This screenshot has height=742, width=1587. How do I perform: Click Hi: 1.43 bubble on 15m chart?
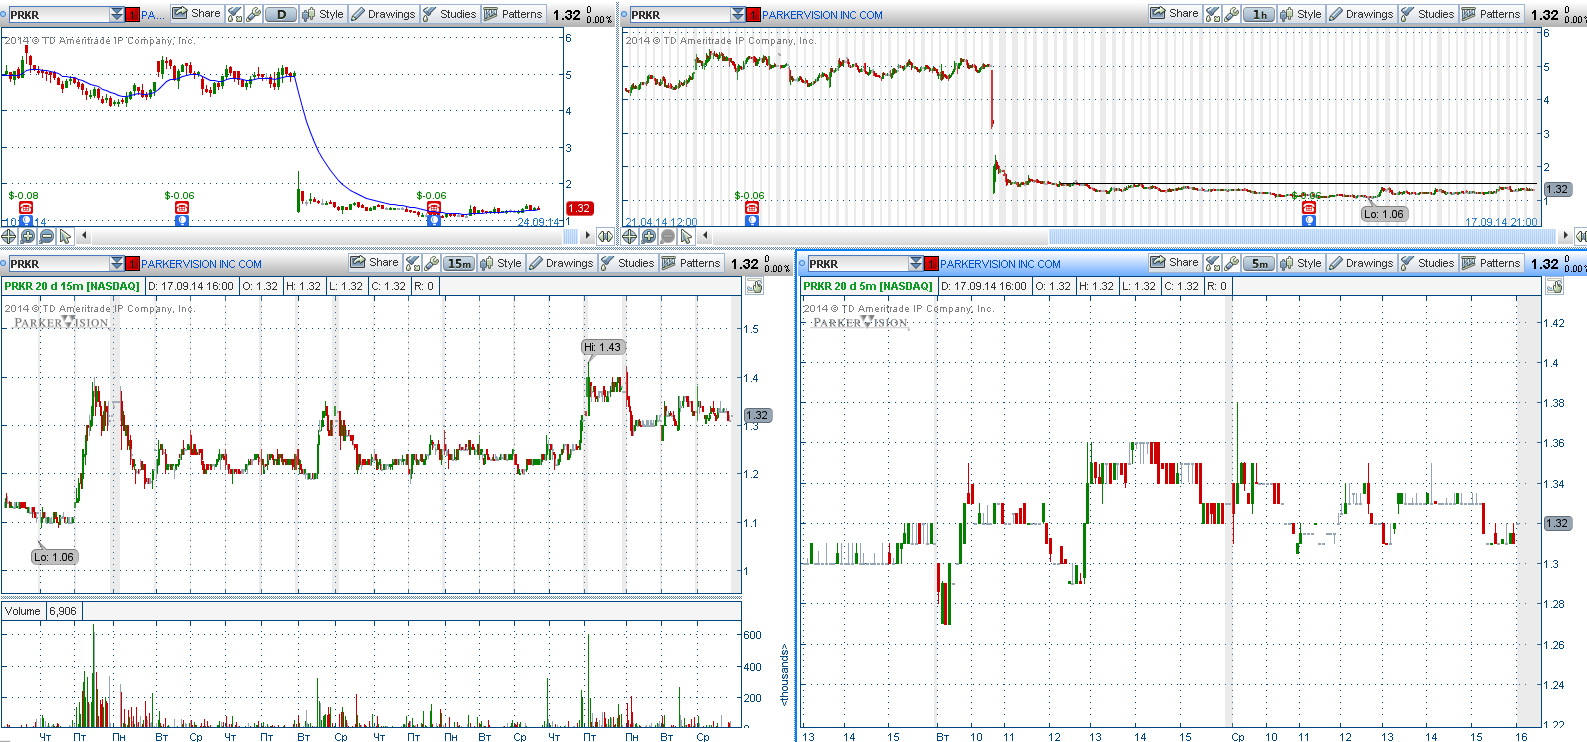click(604, 347)
